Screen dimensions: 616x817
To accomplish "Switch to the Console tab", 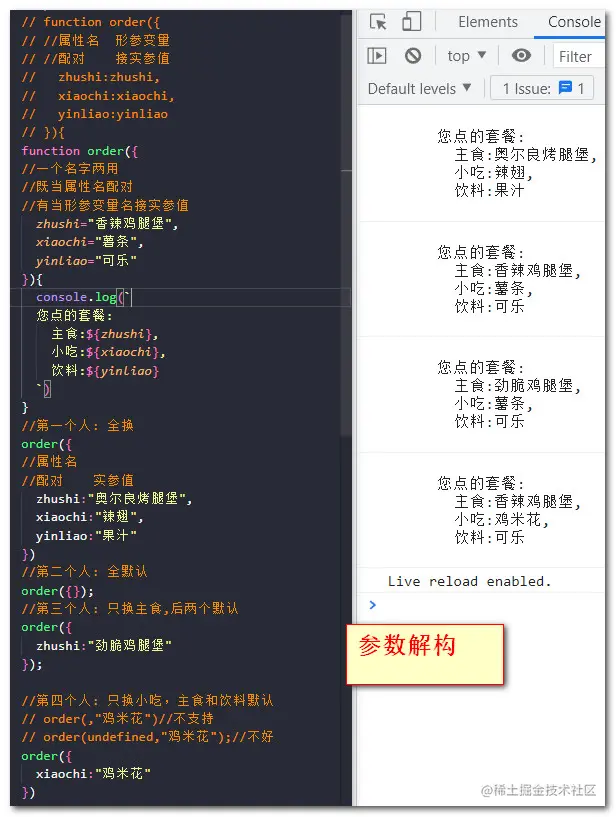I will pos(574,22).
